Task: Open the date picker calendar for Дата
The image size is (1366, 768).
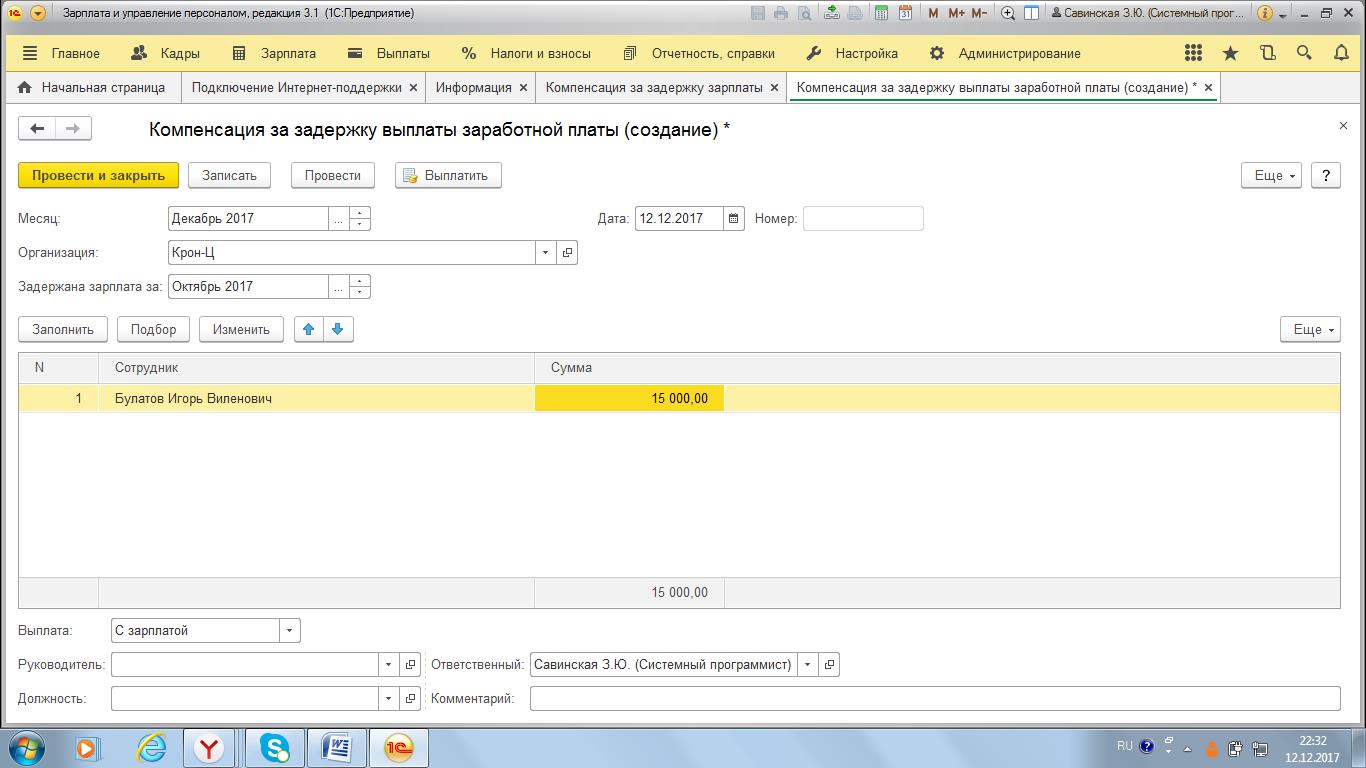Action: click(x=734, y=219)
